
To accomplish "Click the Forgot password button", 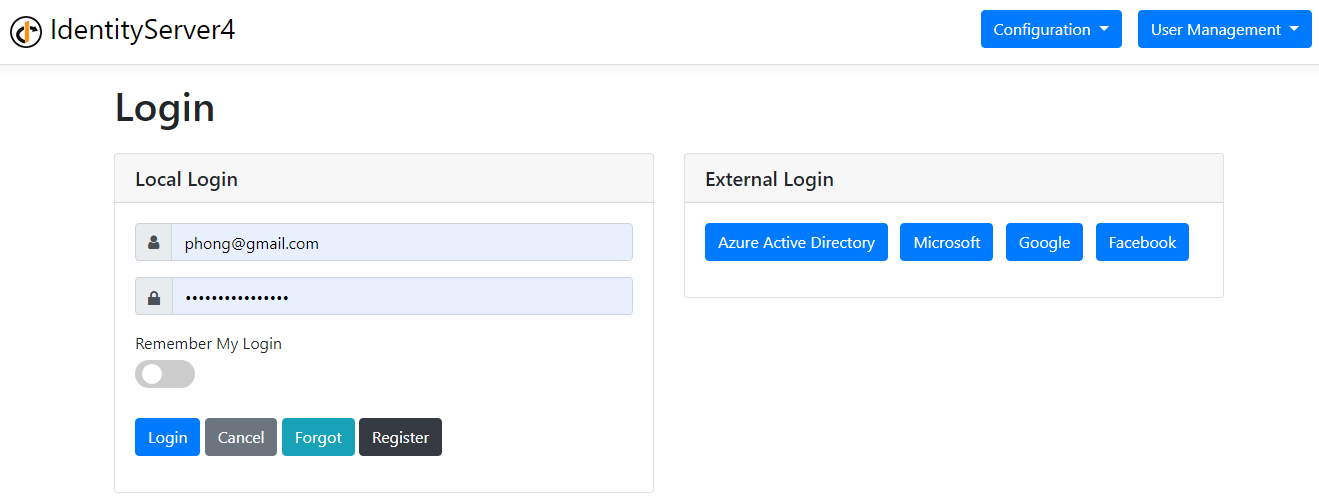I will coord(318,437).
